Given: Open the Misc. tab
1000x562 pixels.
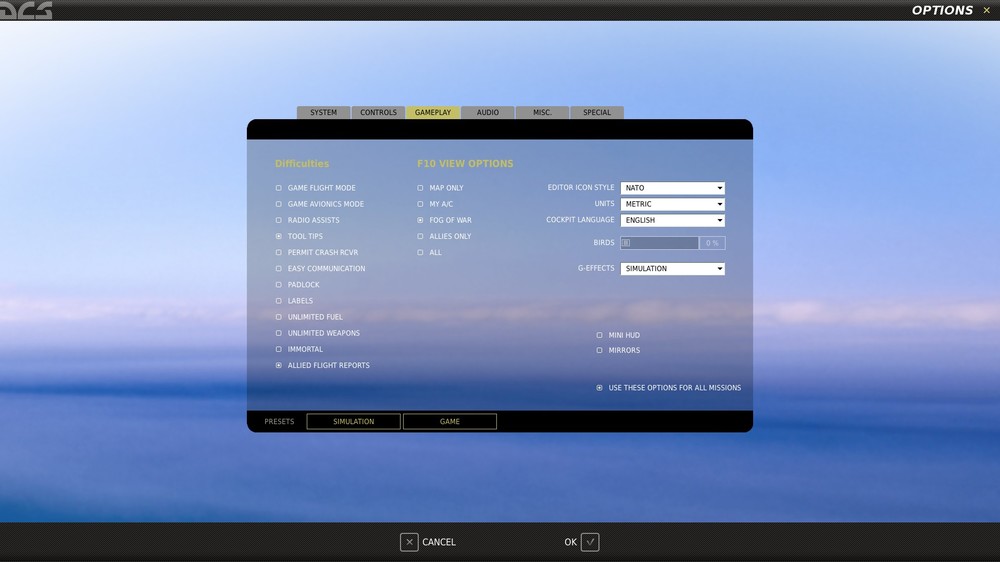Looking at the screenshot, I should [x=542, y=112].
